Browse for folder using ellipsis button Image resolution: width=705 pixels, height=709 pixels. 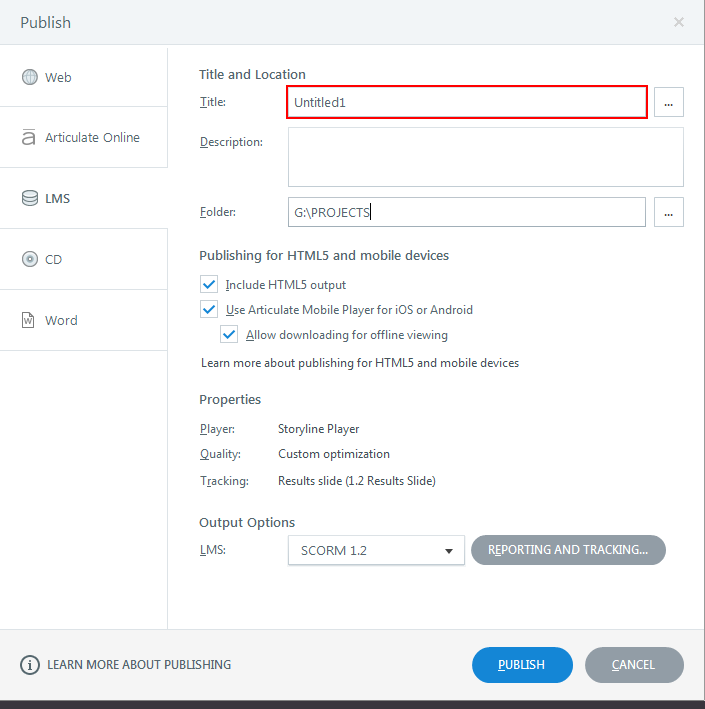pos(669,212)
